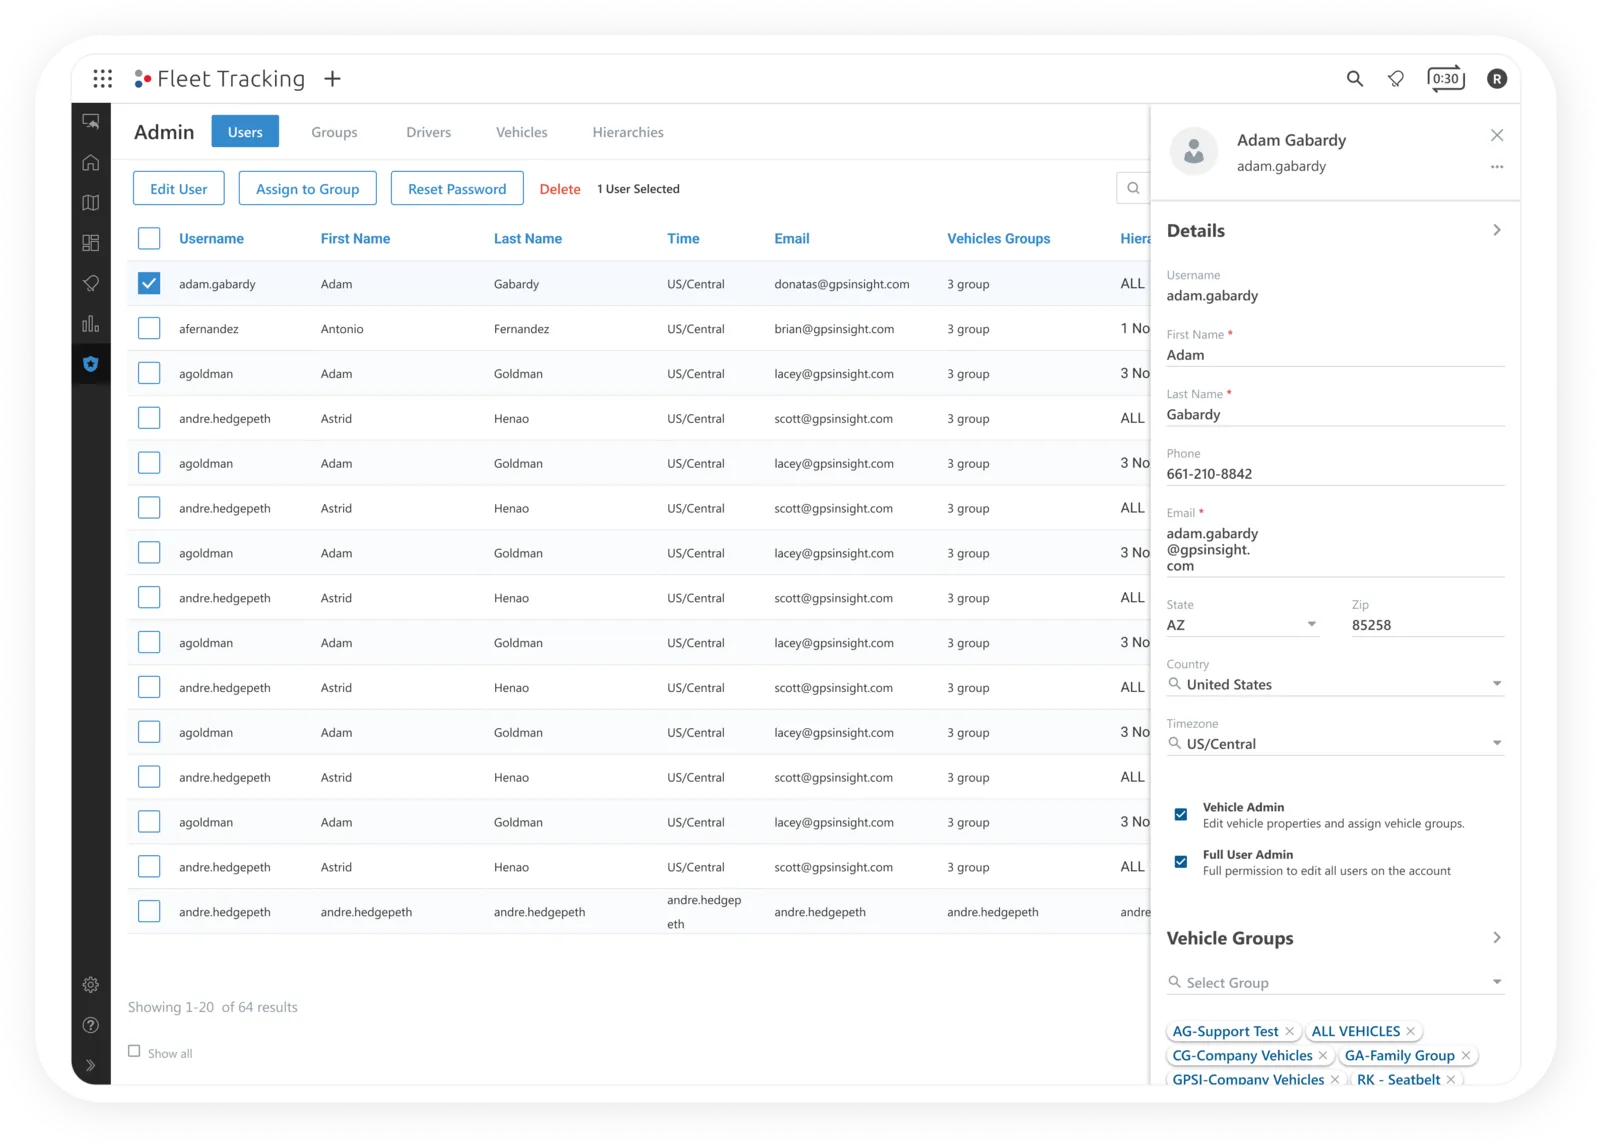Click the table search magnifier box
This screenshot has height=1146, width=1600.
(x=1133, y=188)
